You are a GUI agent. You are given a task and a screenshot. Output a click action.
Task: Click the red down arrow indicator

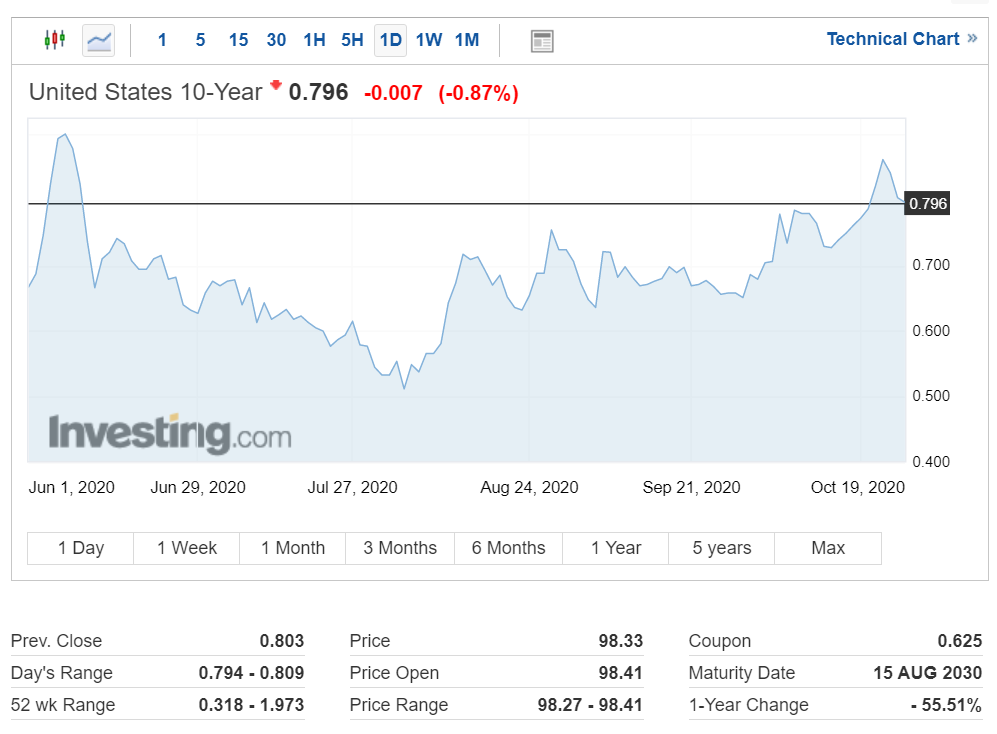(x=276, y=85)
